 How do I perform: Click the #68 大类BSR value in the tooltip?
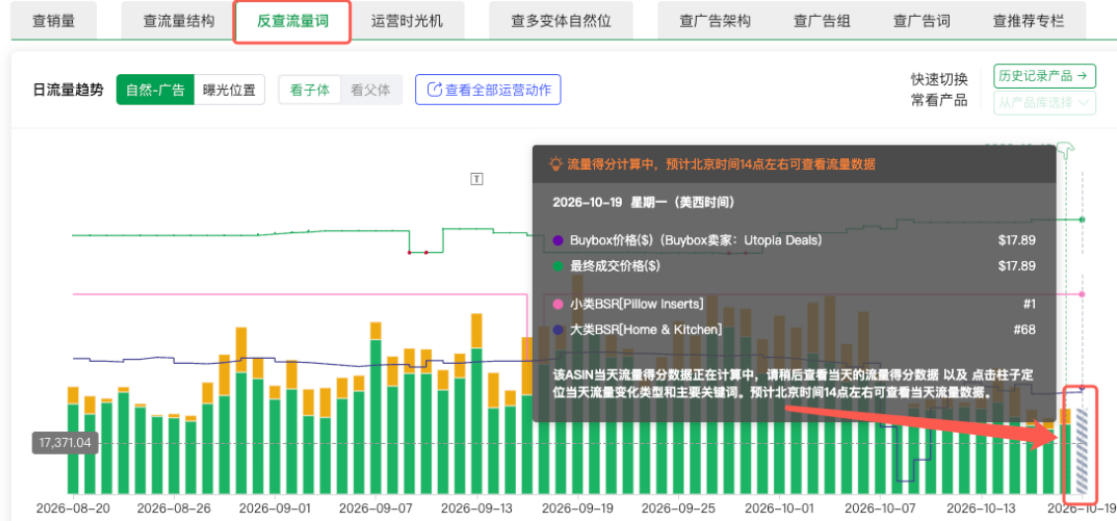tap(1025, 329)
